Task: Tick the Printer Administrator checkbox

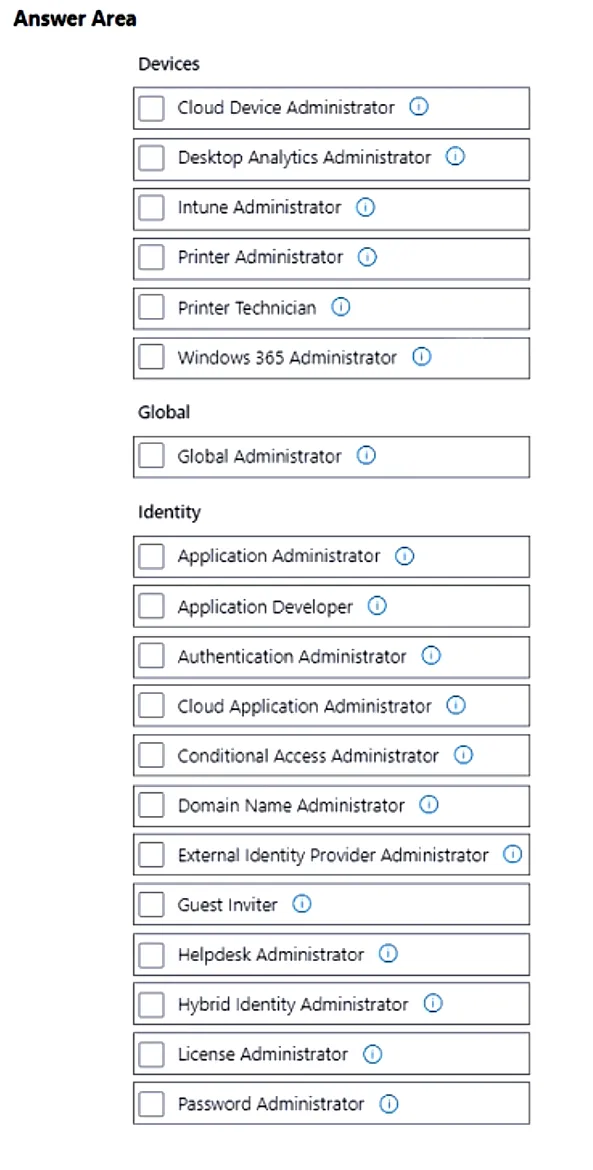Action: click(x=151, y=257)
